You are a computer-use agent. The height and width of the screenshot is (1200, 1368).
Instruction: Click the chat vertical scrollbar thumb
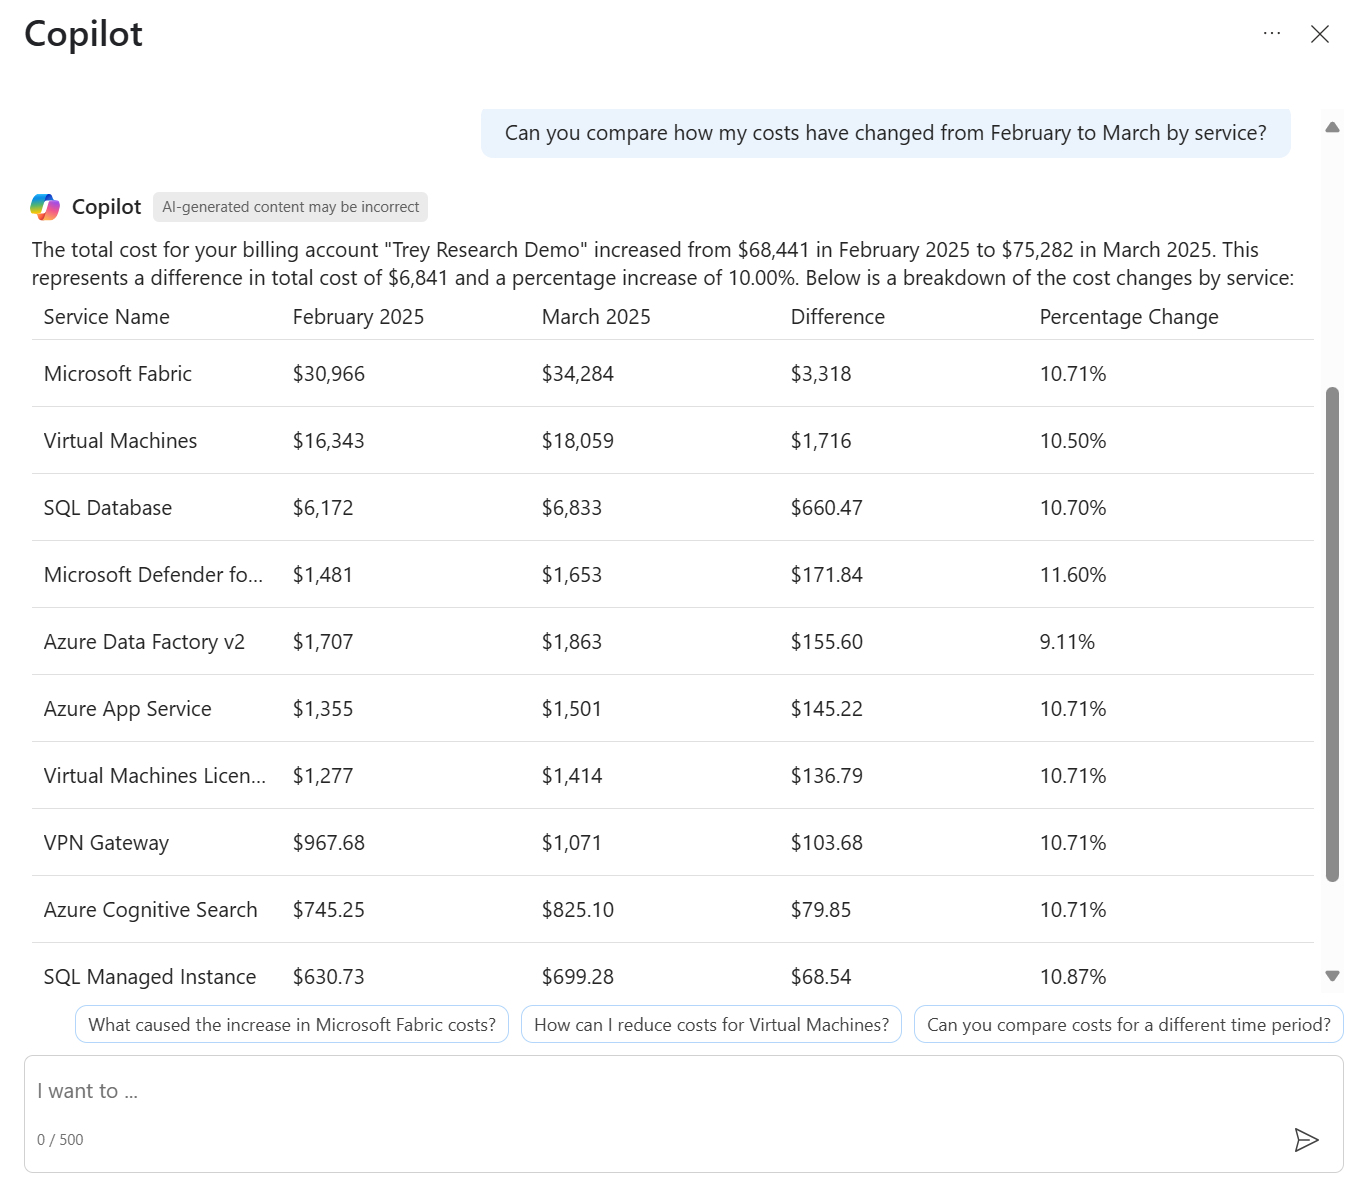tap(1332, 634)
